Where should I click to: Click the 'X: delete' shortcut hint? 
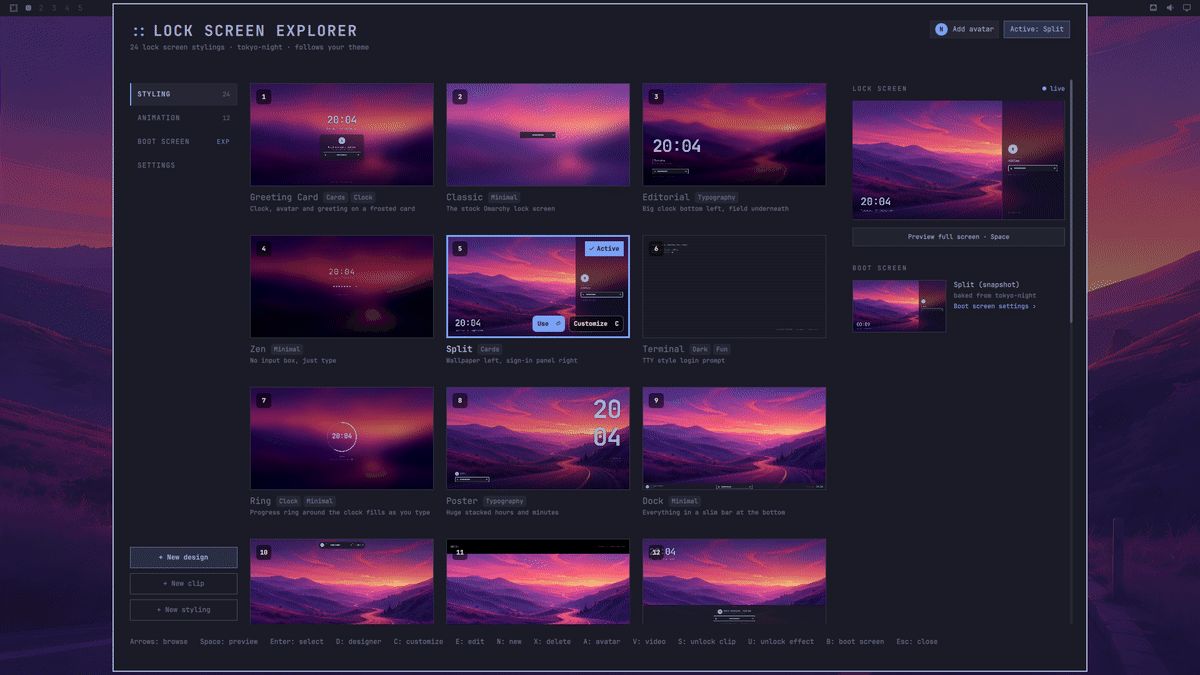click(552, 642)
